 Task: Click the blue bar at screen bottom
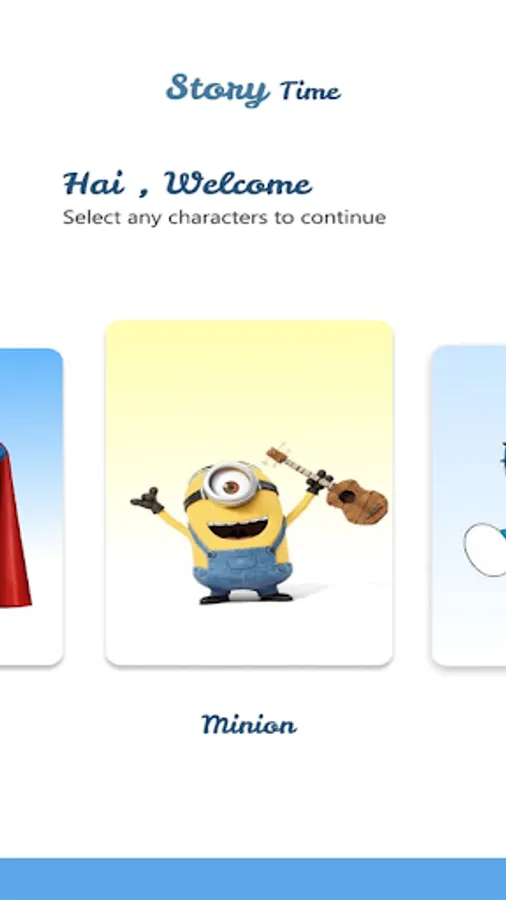coord(253,879)
